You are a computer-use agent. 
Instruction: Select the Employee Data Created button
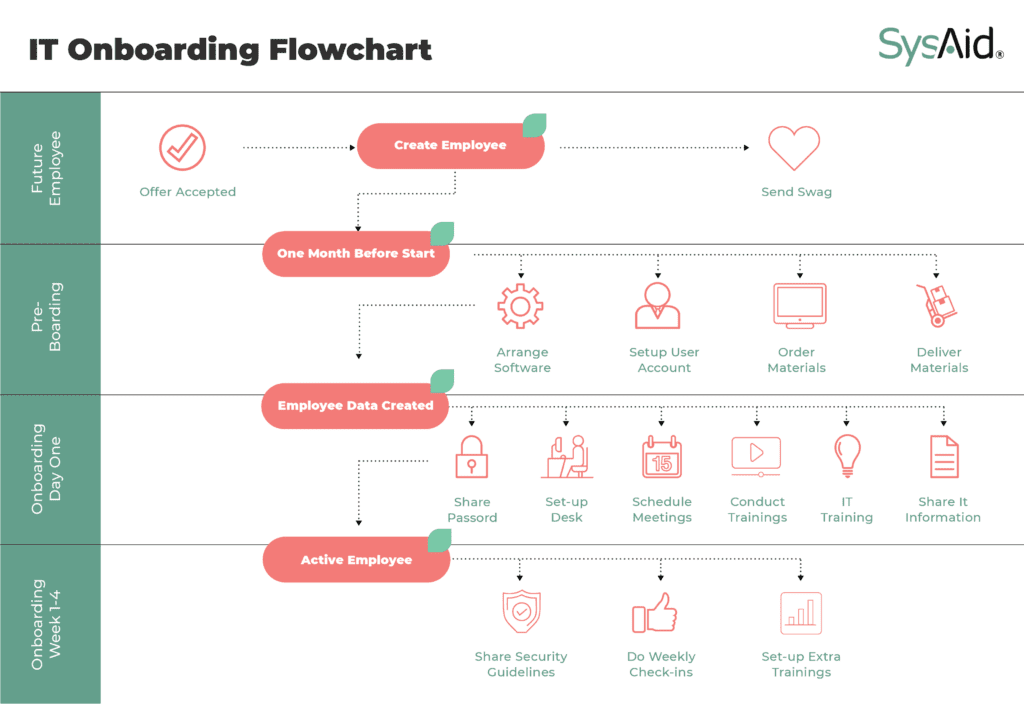[356, 406]
